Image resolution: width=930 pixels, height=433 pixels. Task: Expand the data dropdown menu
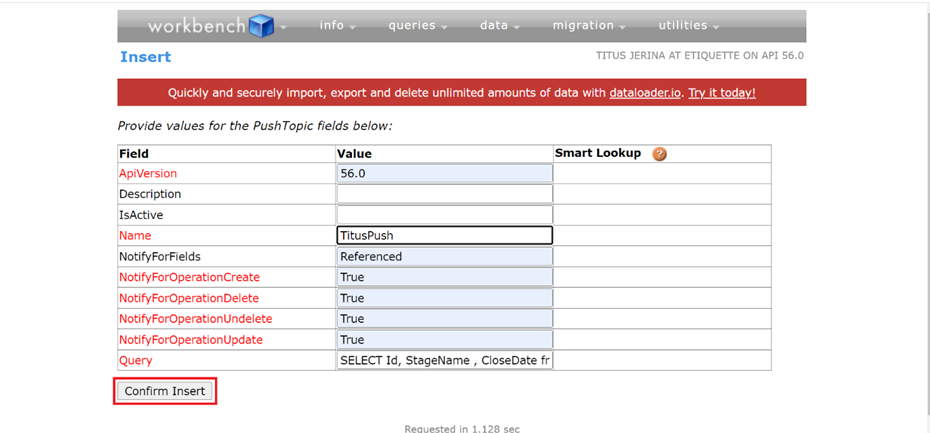[499, 26]
